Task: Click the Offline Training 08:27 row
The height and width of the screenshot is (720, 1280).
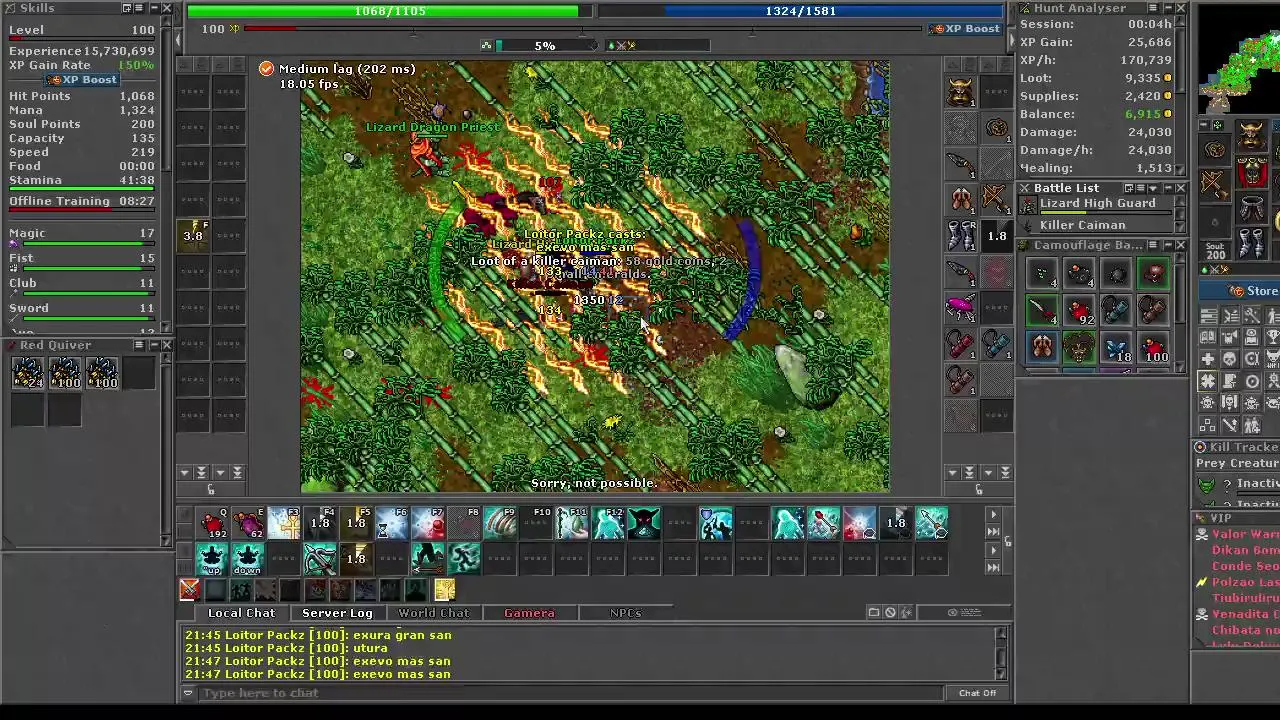Action: (82, 201)
